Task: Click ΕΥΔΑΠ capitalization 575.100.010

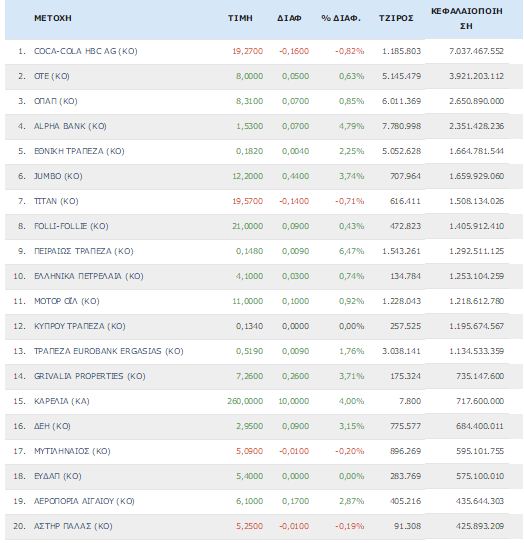Action: tap(480, 476)
